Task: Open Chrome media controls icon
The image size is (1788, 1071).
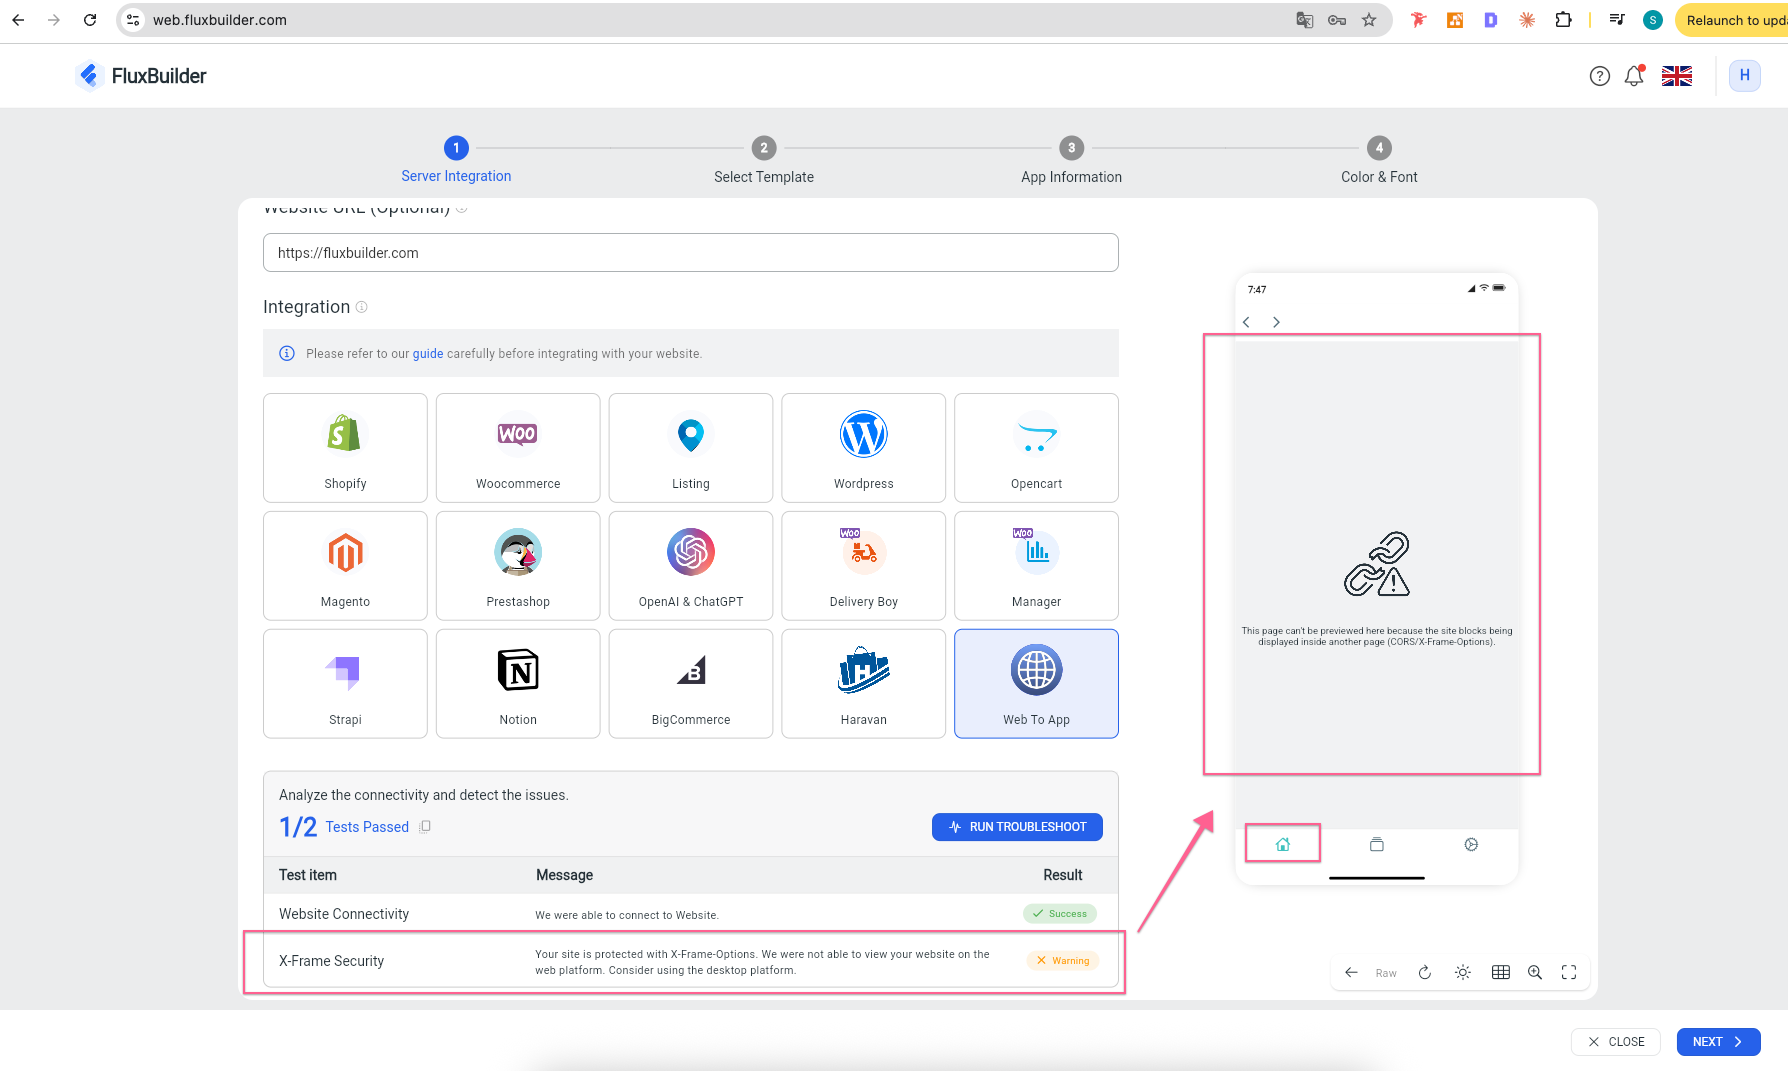Action: click(1617, 20)
